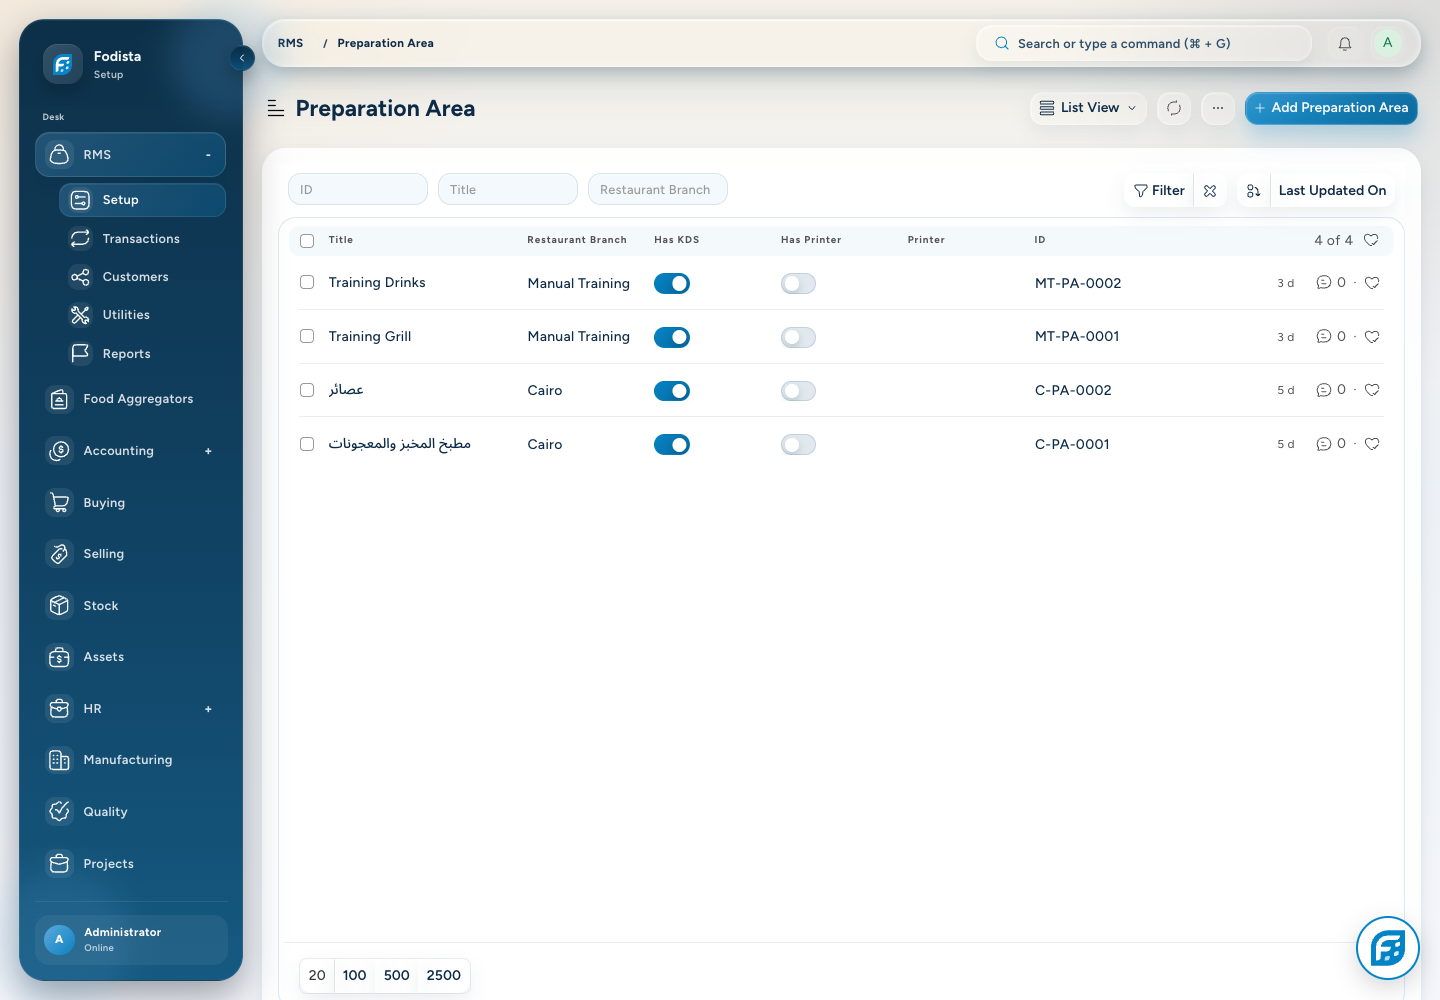Disable Has KDS for Training Drinks
This screenshot has width=1440, height=1000.
672,284
